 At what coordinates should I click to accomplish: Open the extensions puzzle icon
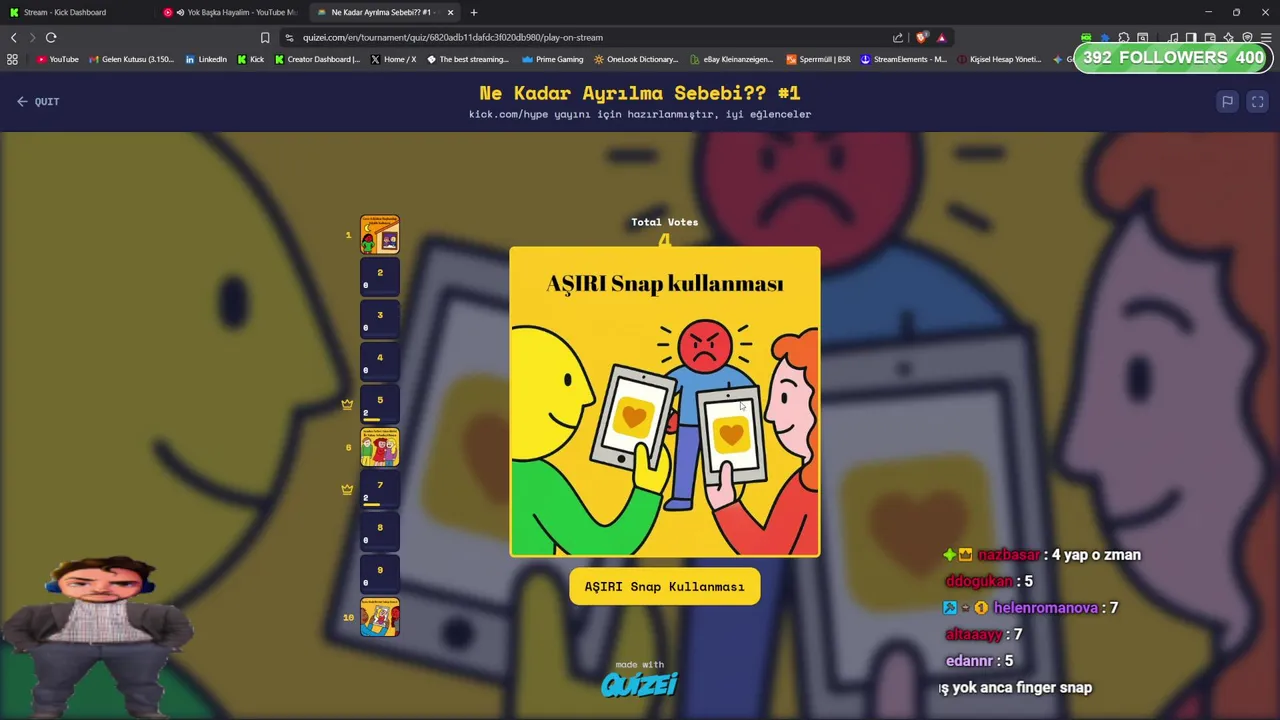point(1124,37)
